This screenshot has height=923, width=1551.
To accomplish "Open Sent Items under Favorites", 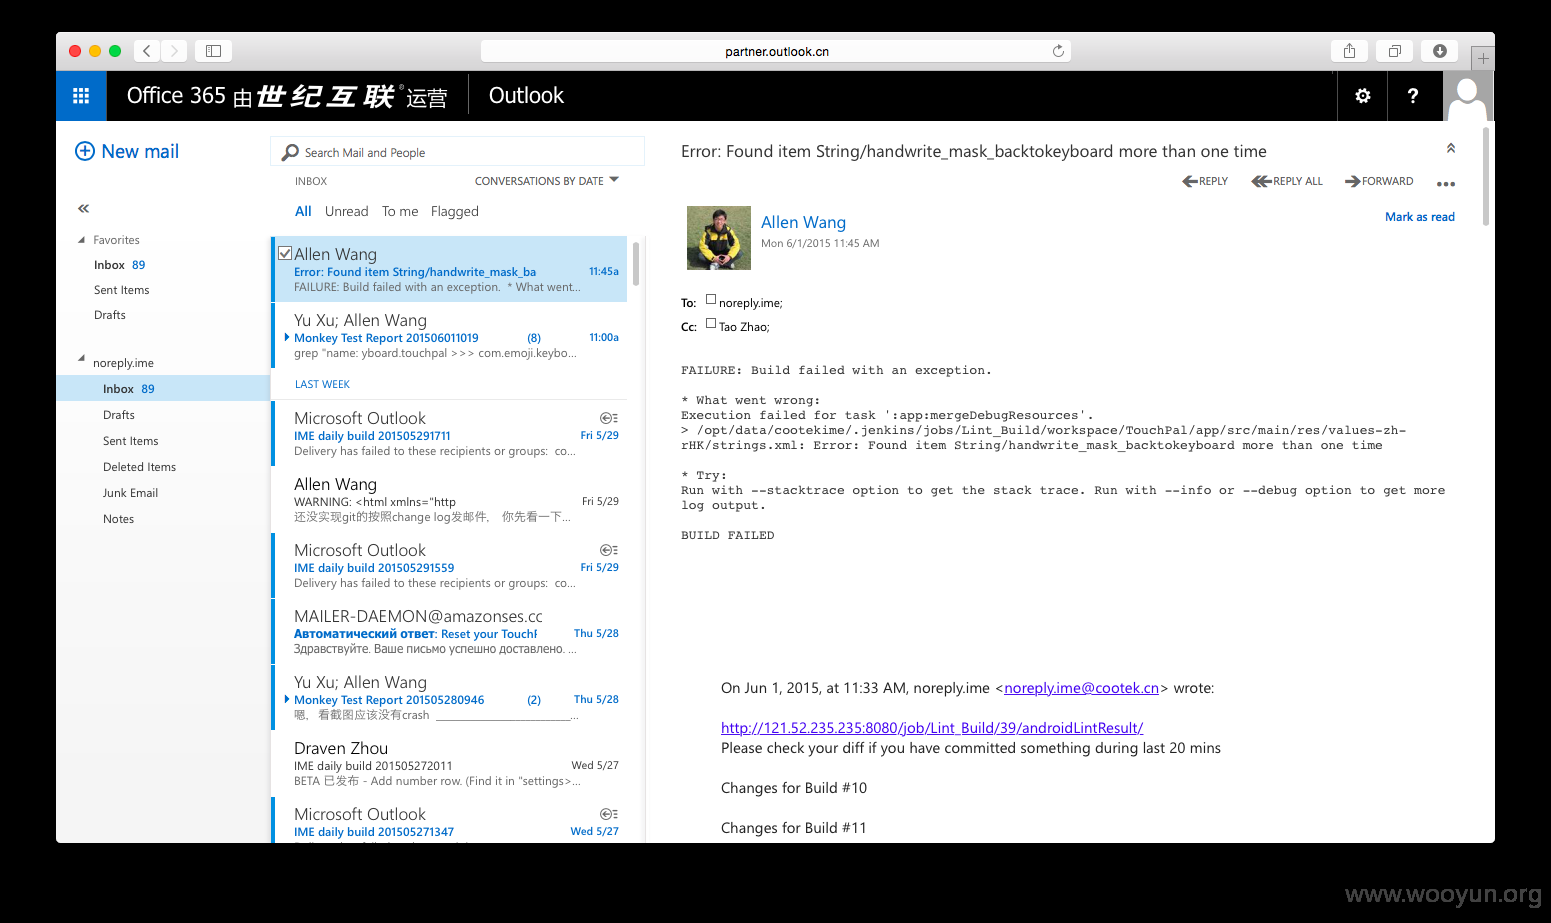I will click(x=121, y=290).
